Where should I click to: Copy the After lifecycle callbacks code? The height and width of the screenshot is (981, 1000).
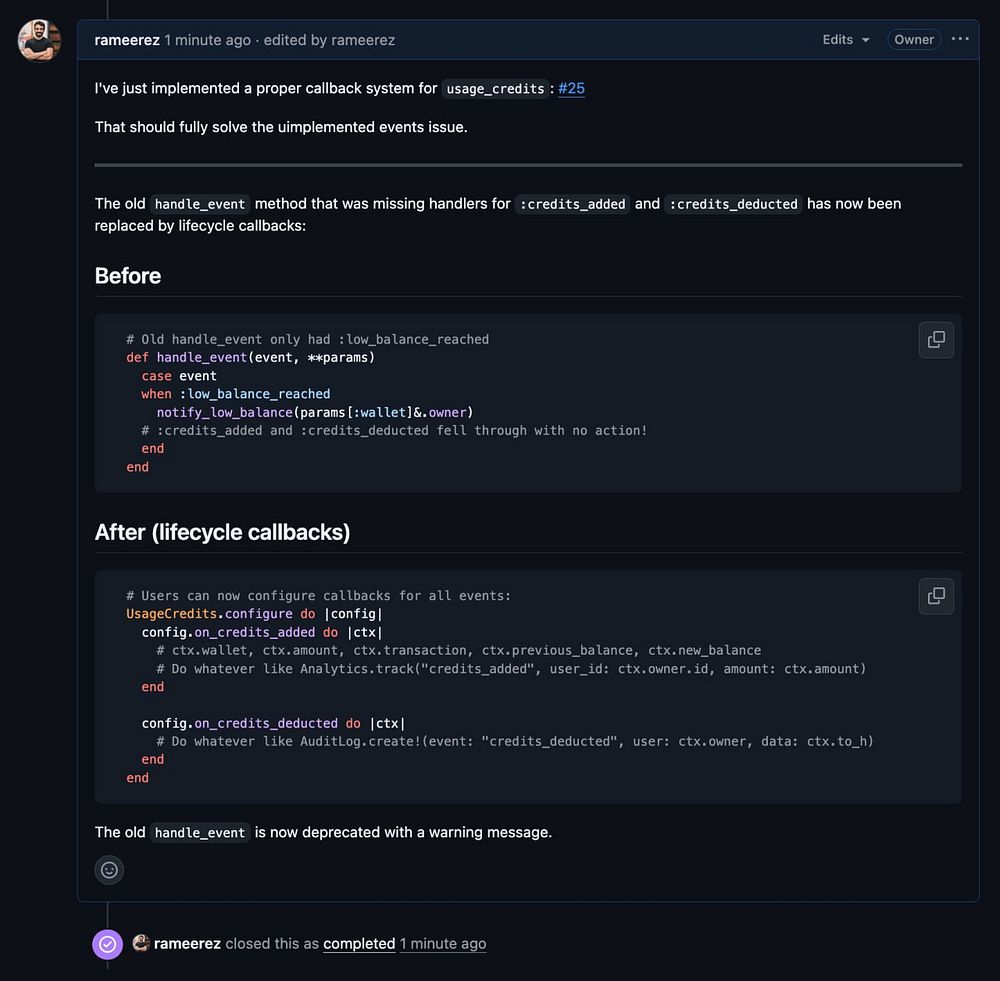pyautogui.click(x=936, y=596)
